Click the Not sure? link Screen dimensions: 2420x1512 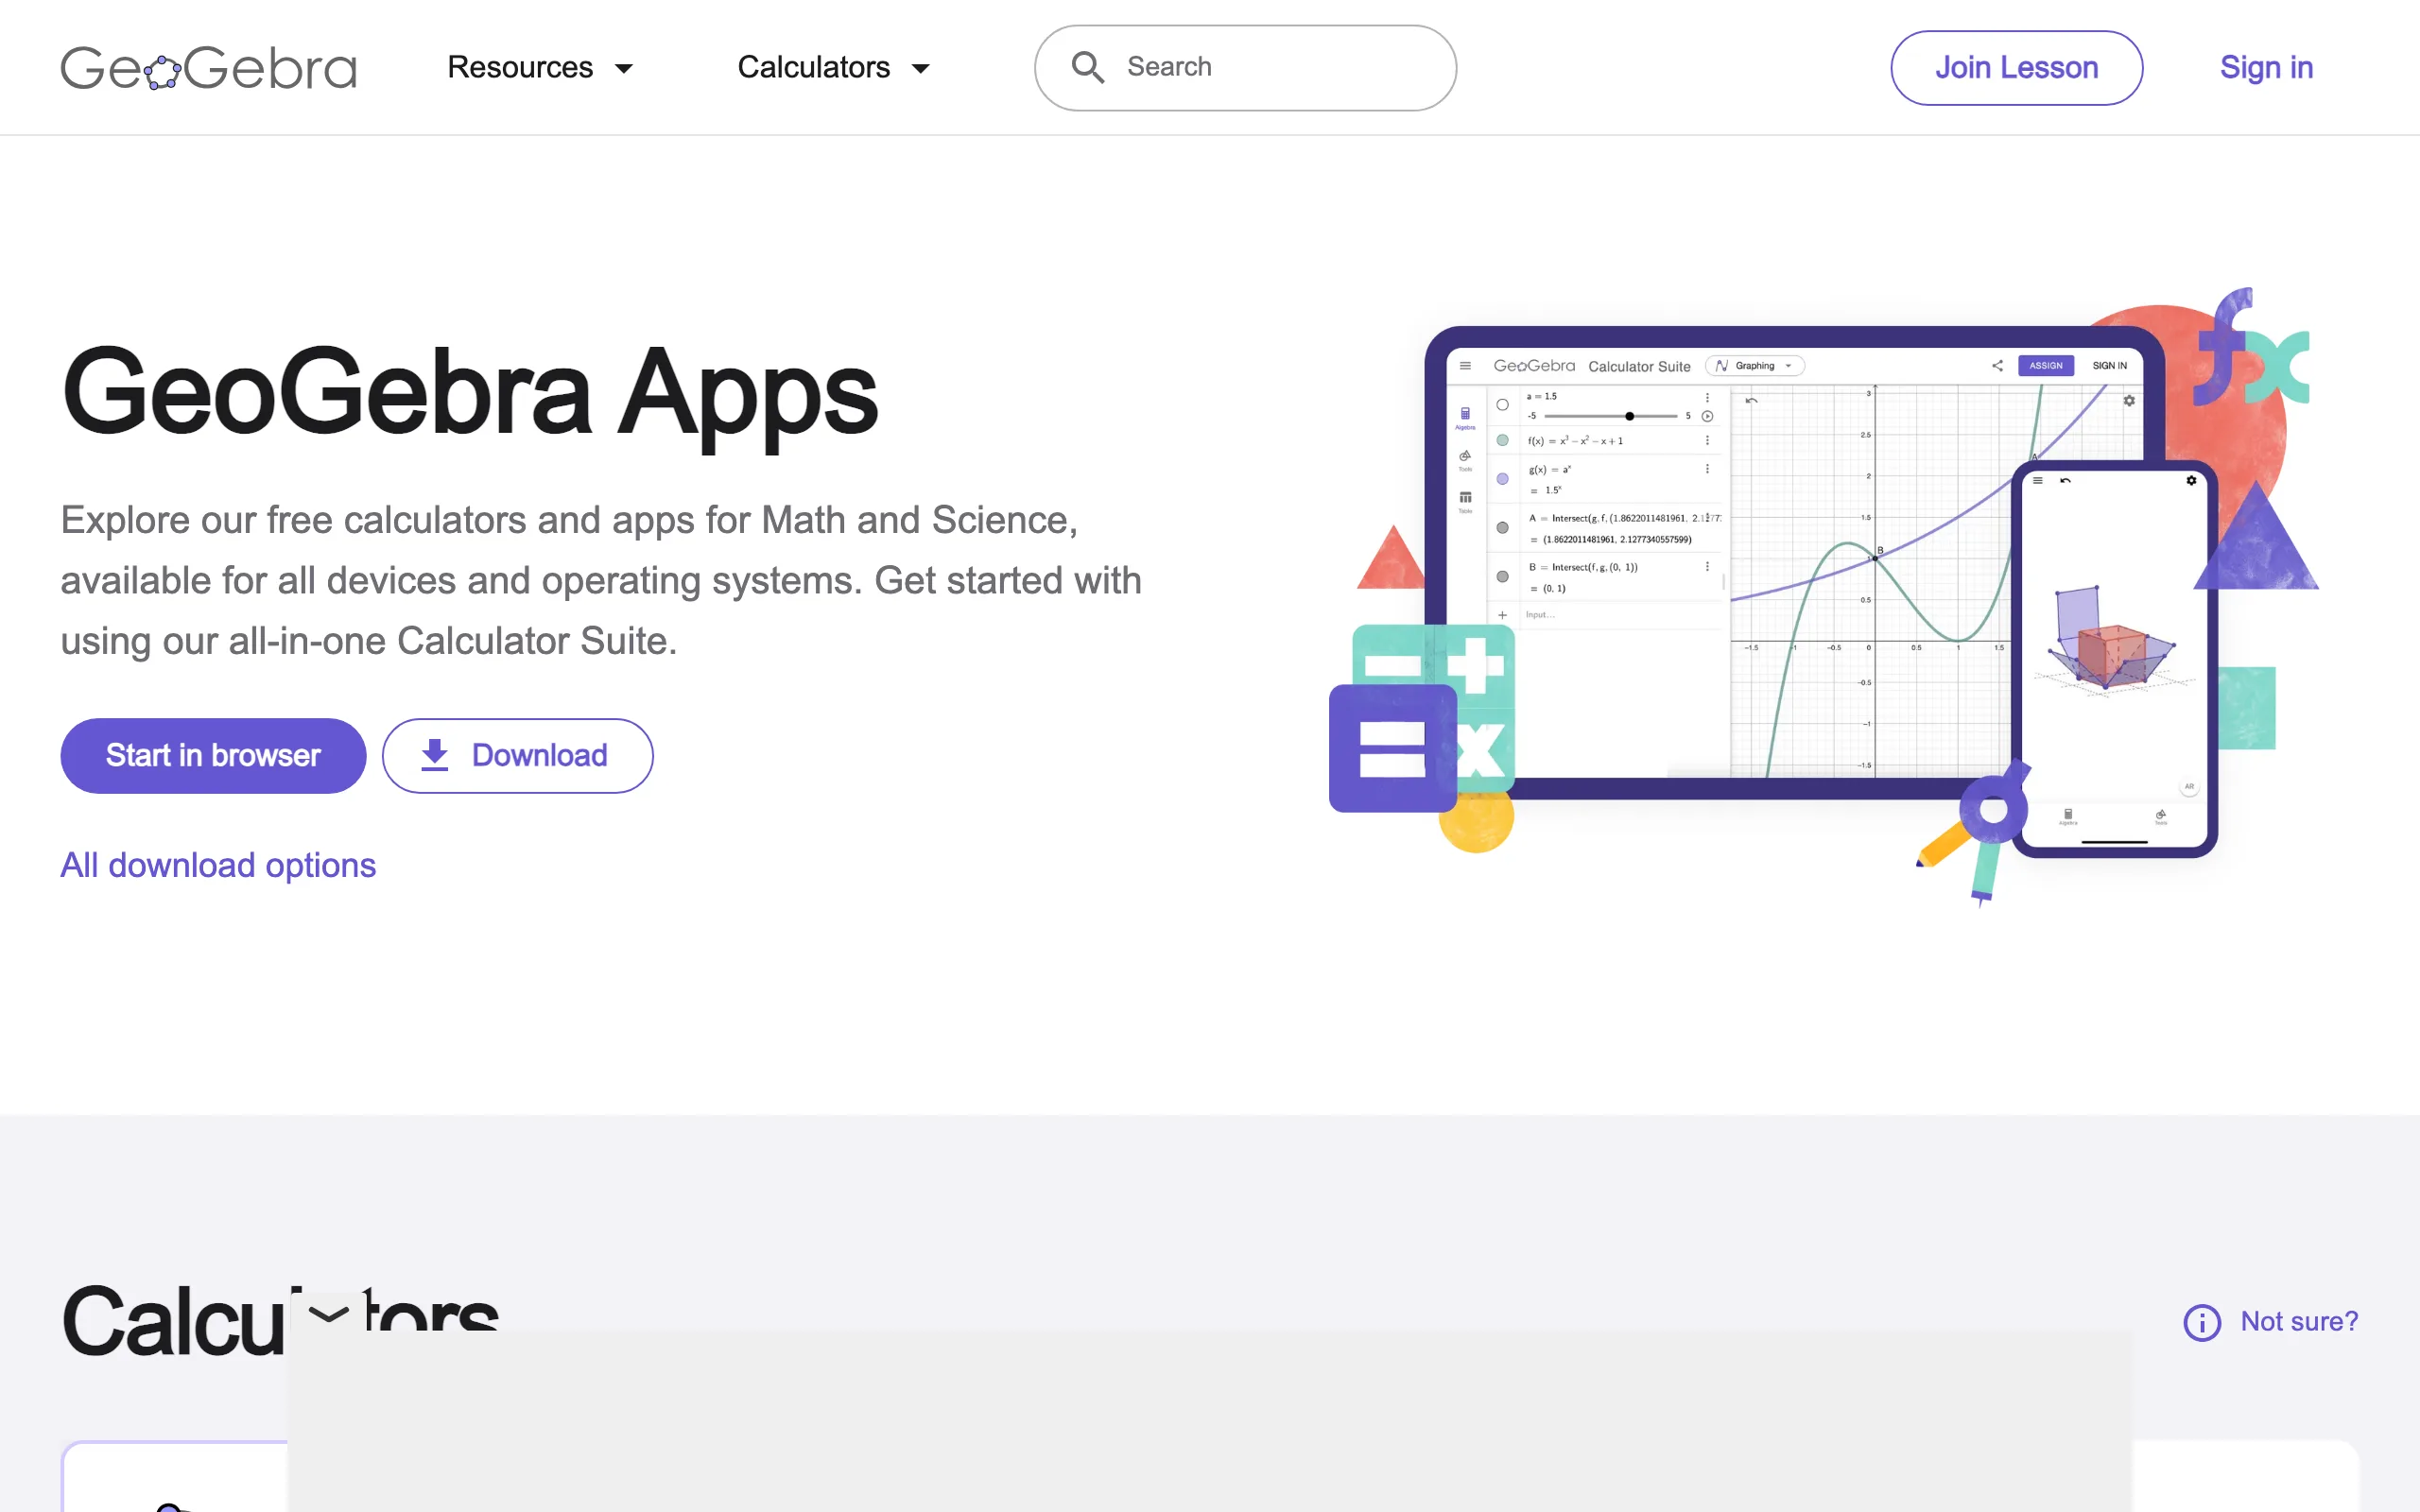point(2299,1321)
